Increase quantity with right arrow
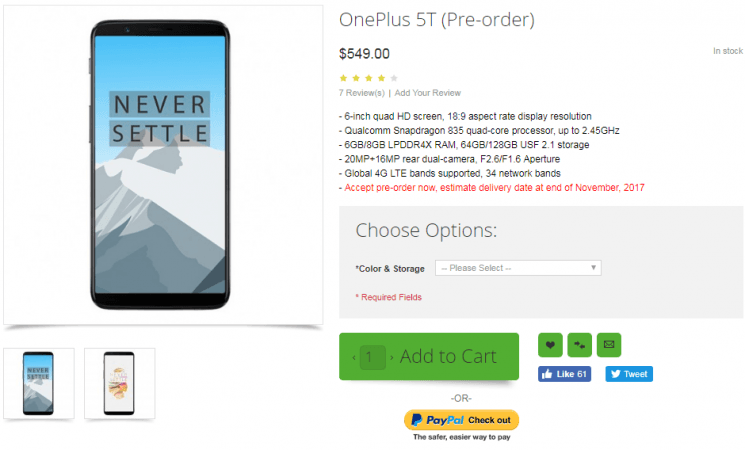The width and height of the screenshot is (745, 450). pyautogui.click(x=392, y=357)
